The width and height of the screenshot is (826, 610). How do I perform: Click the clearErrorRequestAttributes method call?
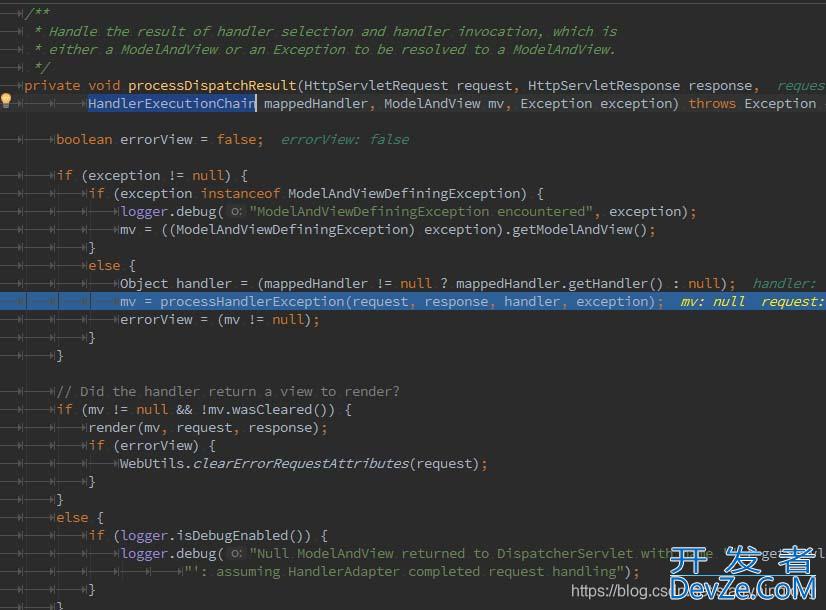point(301,464)
